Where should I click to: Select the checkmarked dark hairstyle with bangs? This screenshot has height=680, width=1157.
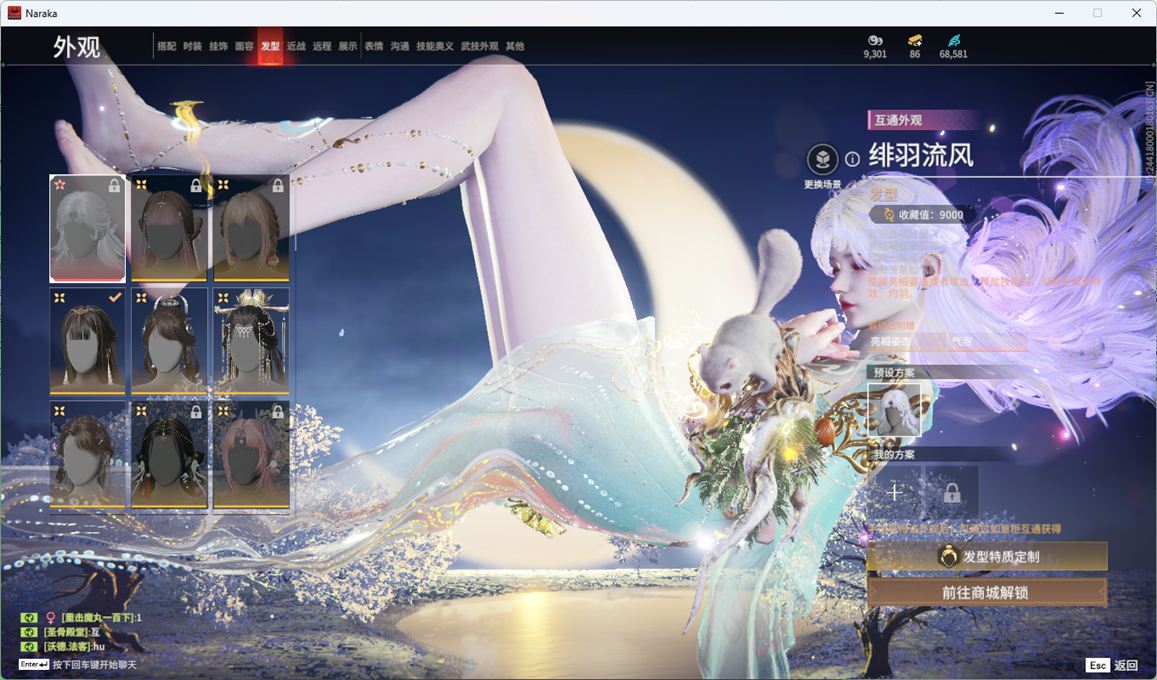coord(87,341)
